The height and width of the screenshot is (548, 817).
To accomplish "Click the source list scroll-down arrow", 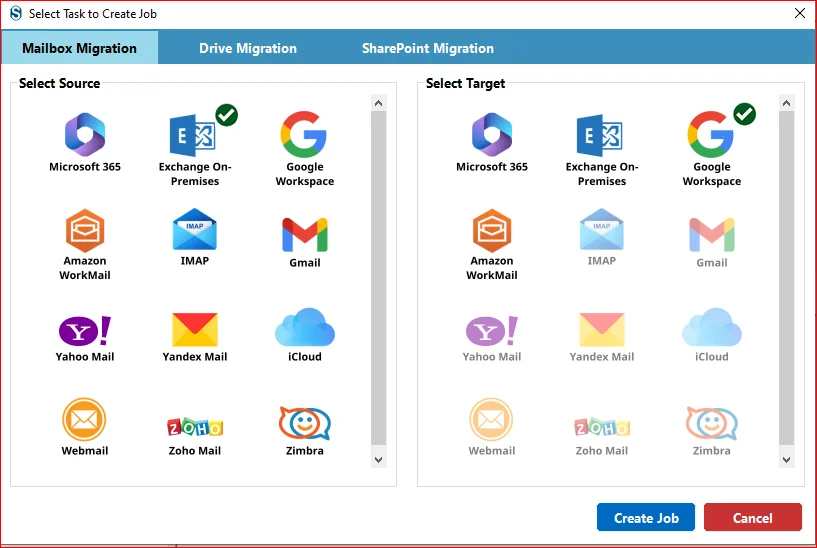I will coord(378,460).
